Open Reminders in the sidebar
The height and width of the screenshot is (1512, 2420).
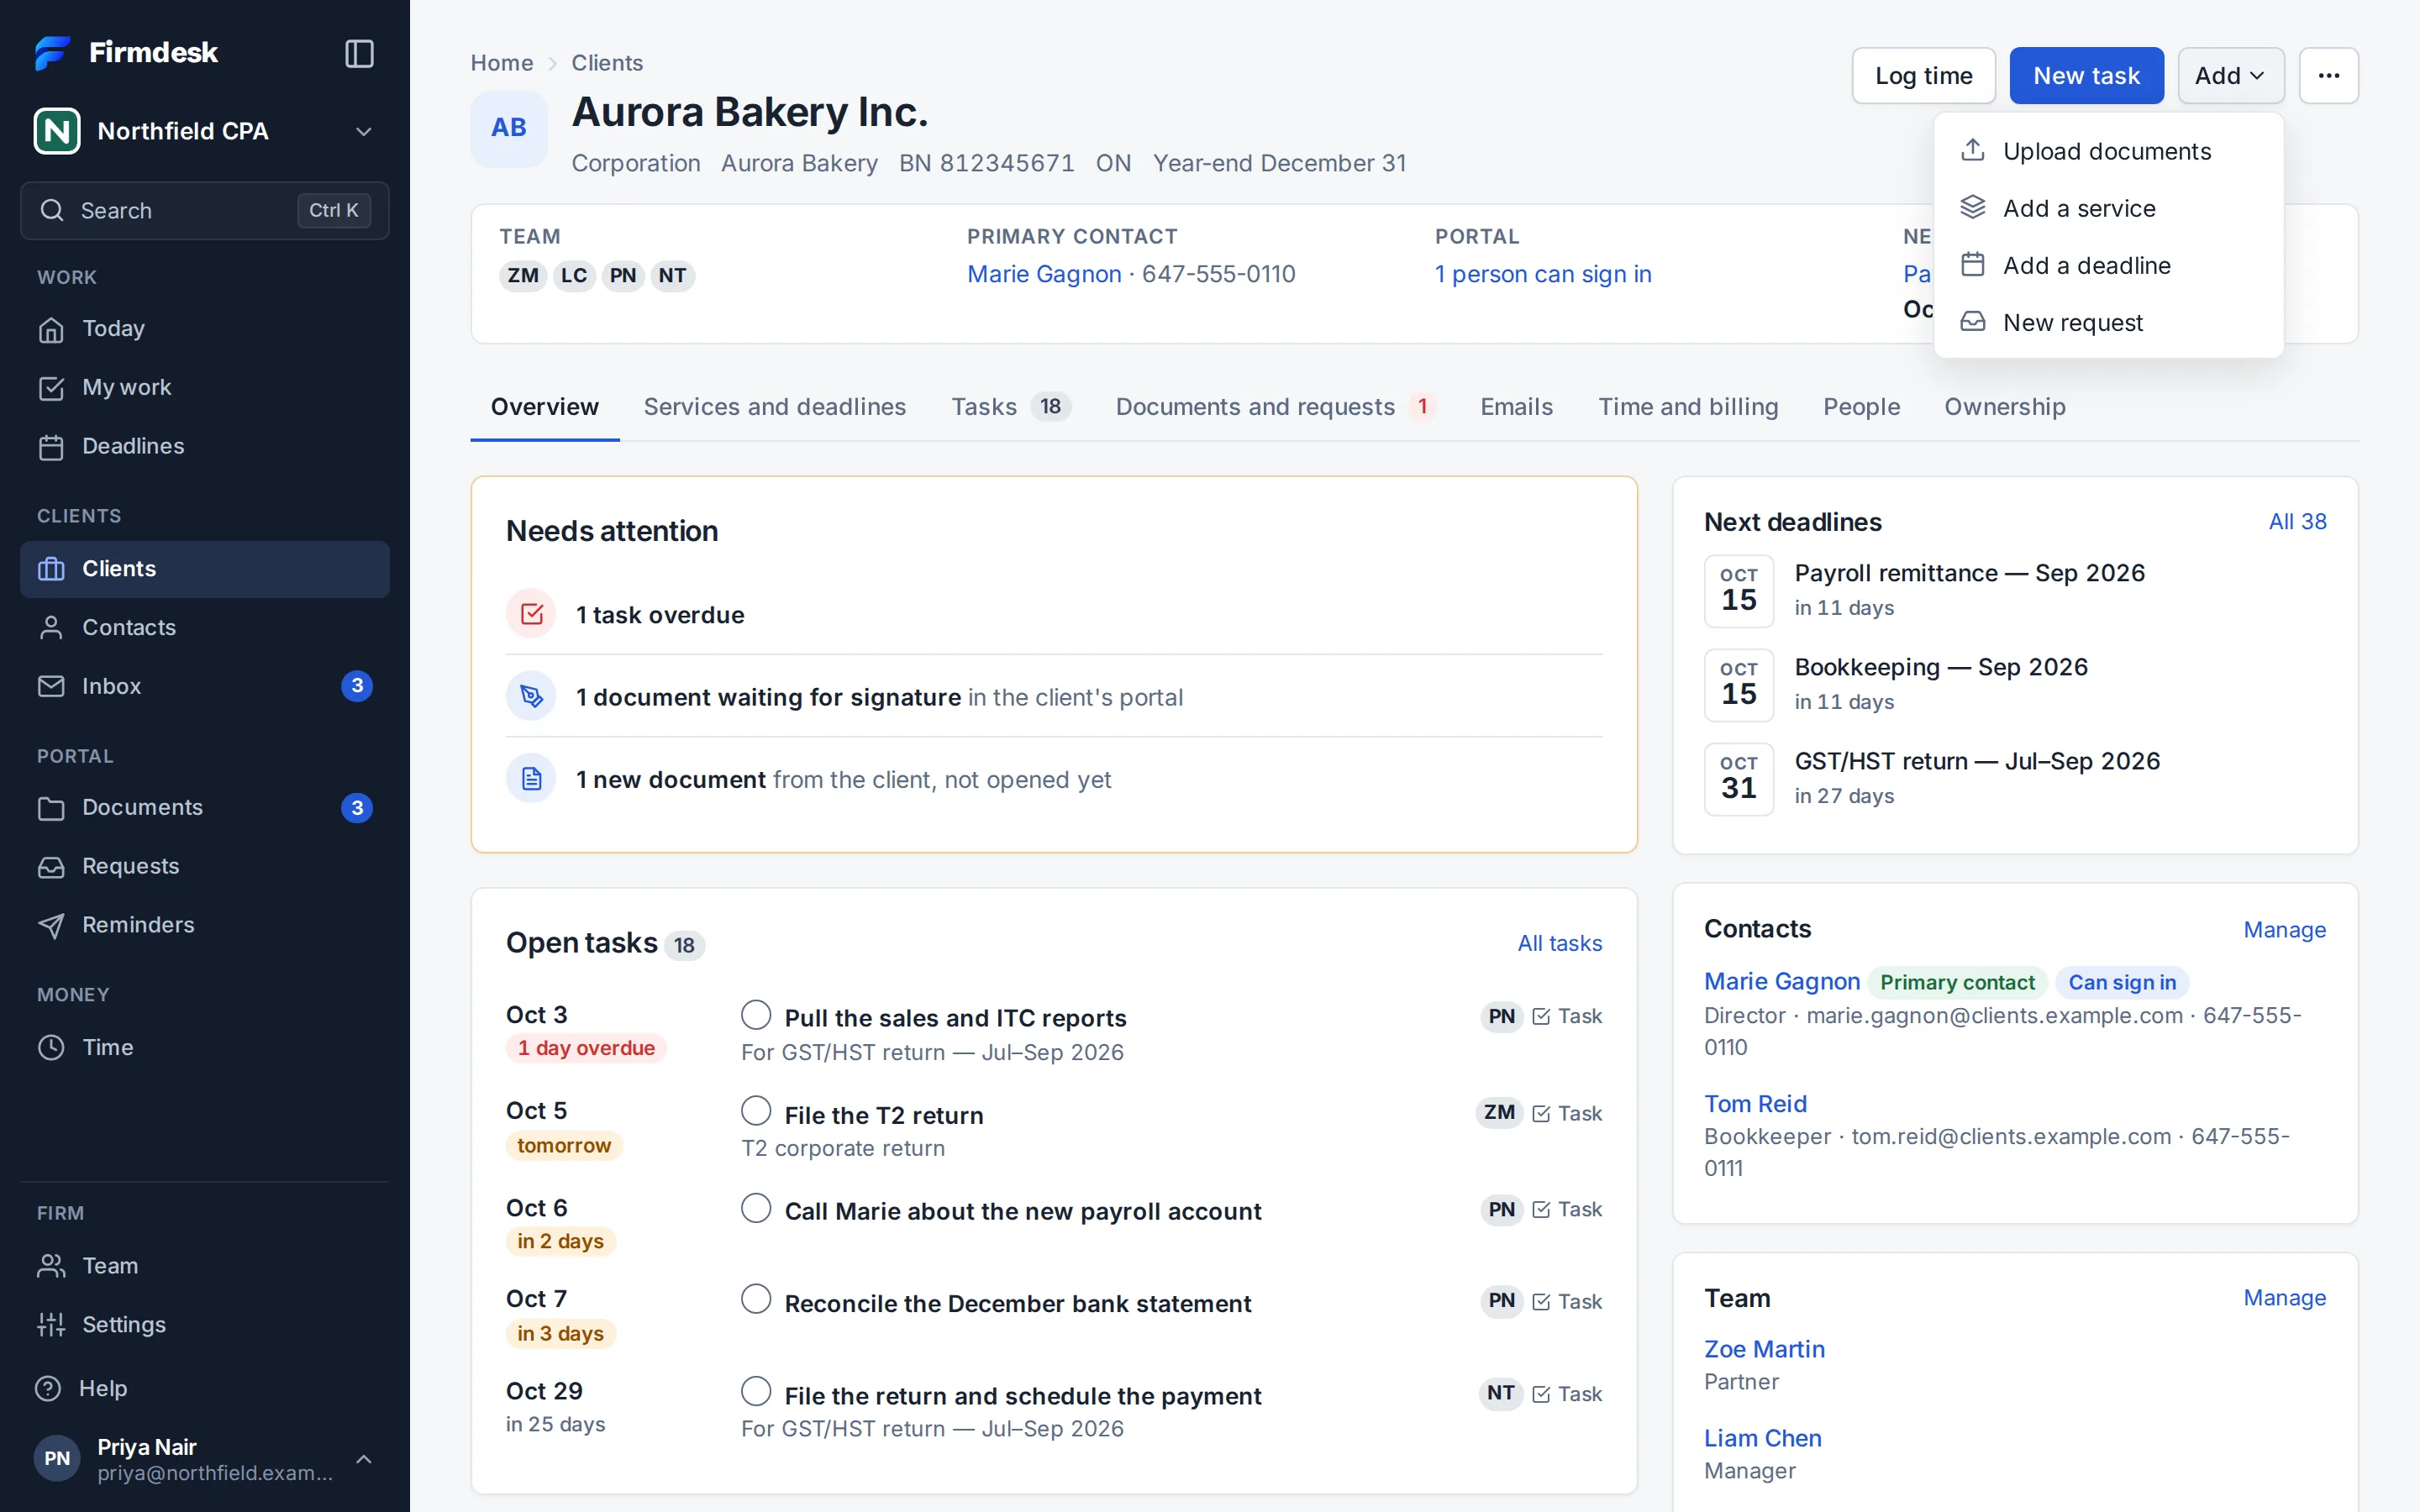pyautogui.click(x=204, y=925)
